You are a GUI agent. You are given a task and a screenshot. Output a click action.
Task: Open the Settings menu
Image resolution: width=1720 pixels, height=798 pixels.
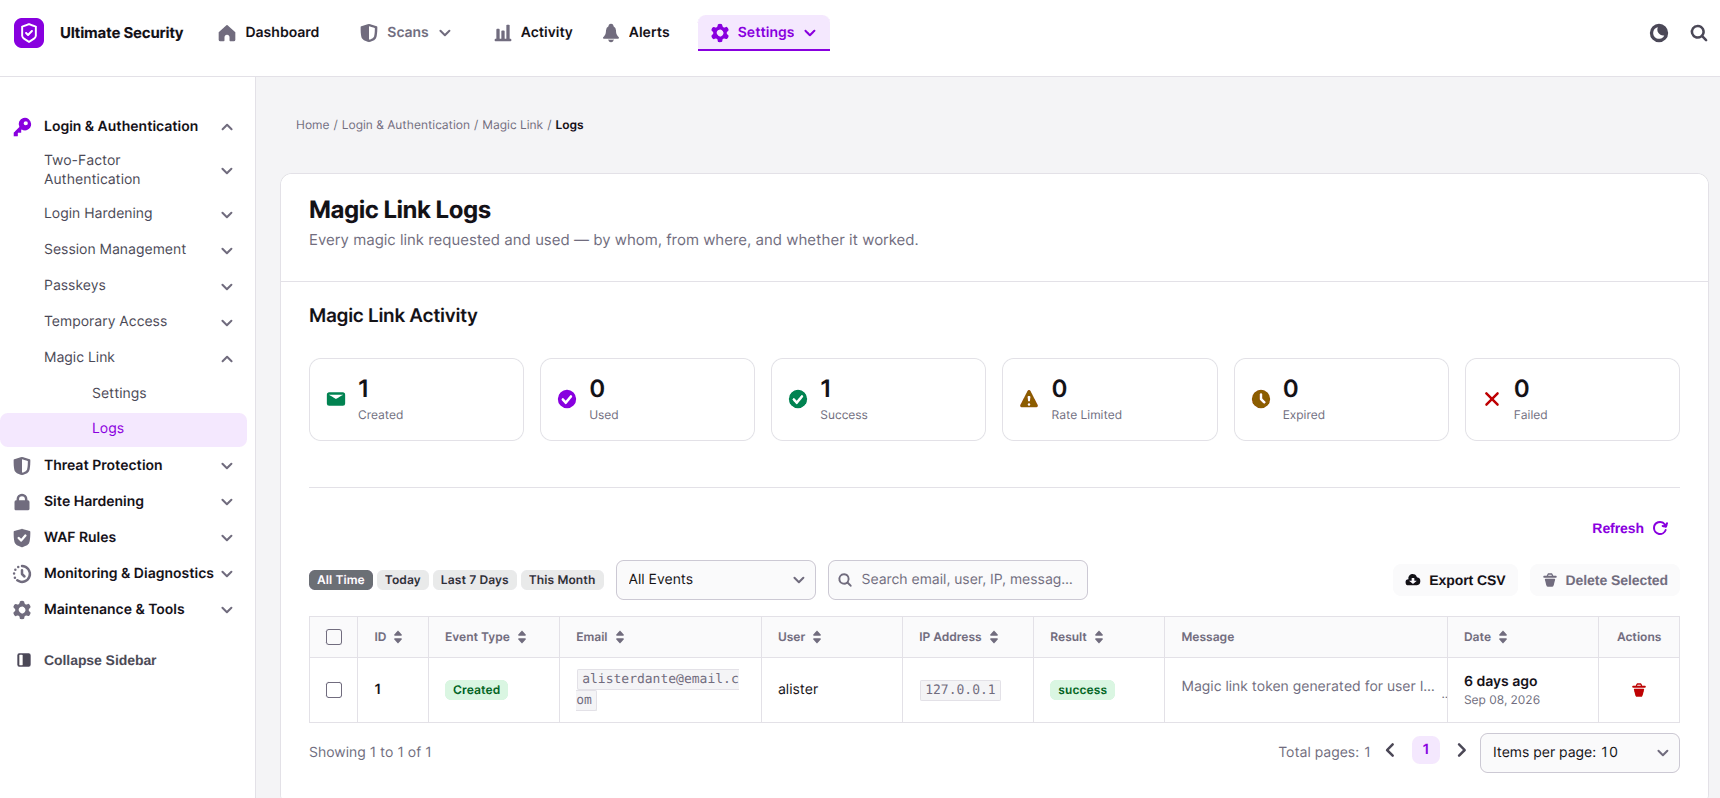764,33
